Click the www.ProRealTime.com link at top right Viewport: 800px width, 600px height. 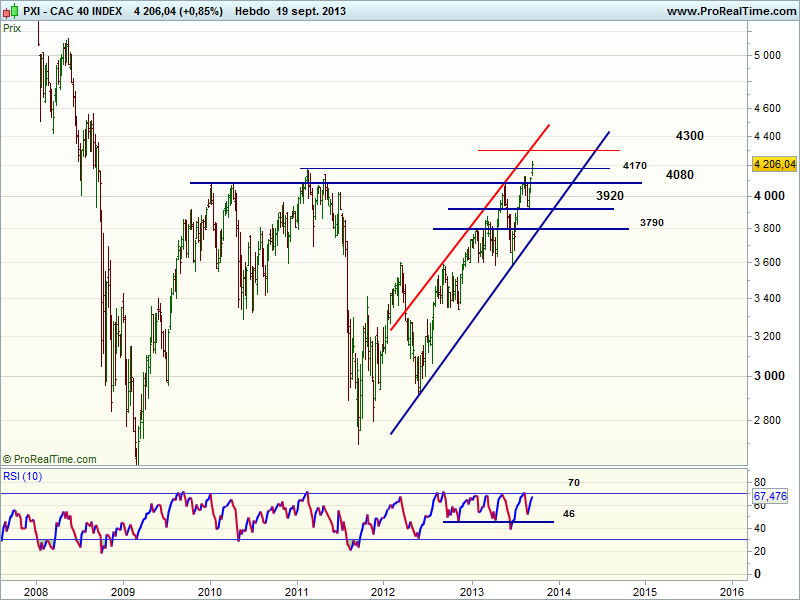point(730,11)
